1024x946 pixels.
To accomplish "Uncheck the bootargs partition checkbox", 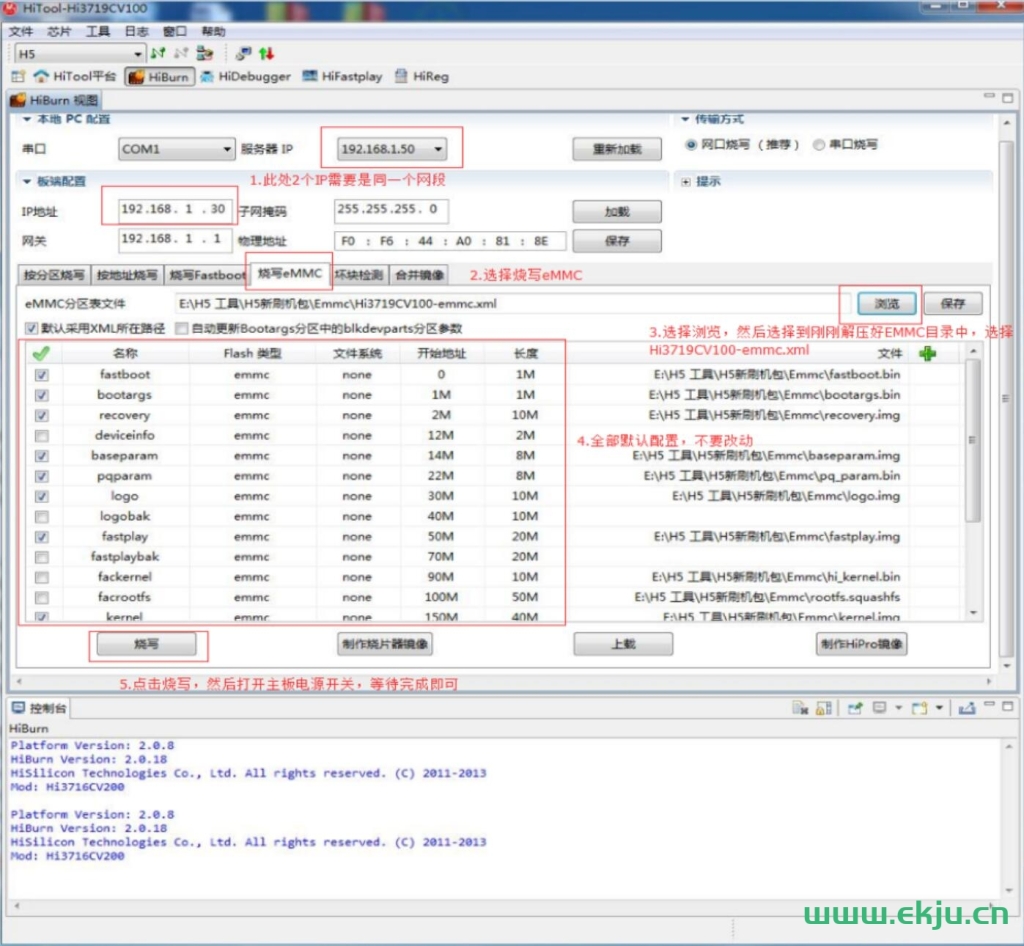I will (x=42, y=395).
